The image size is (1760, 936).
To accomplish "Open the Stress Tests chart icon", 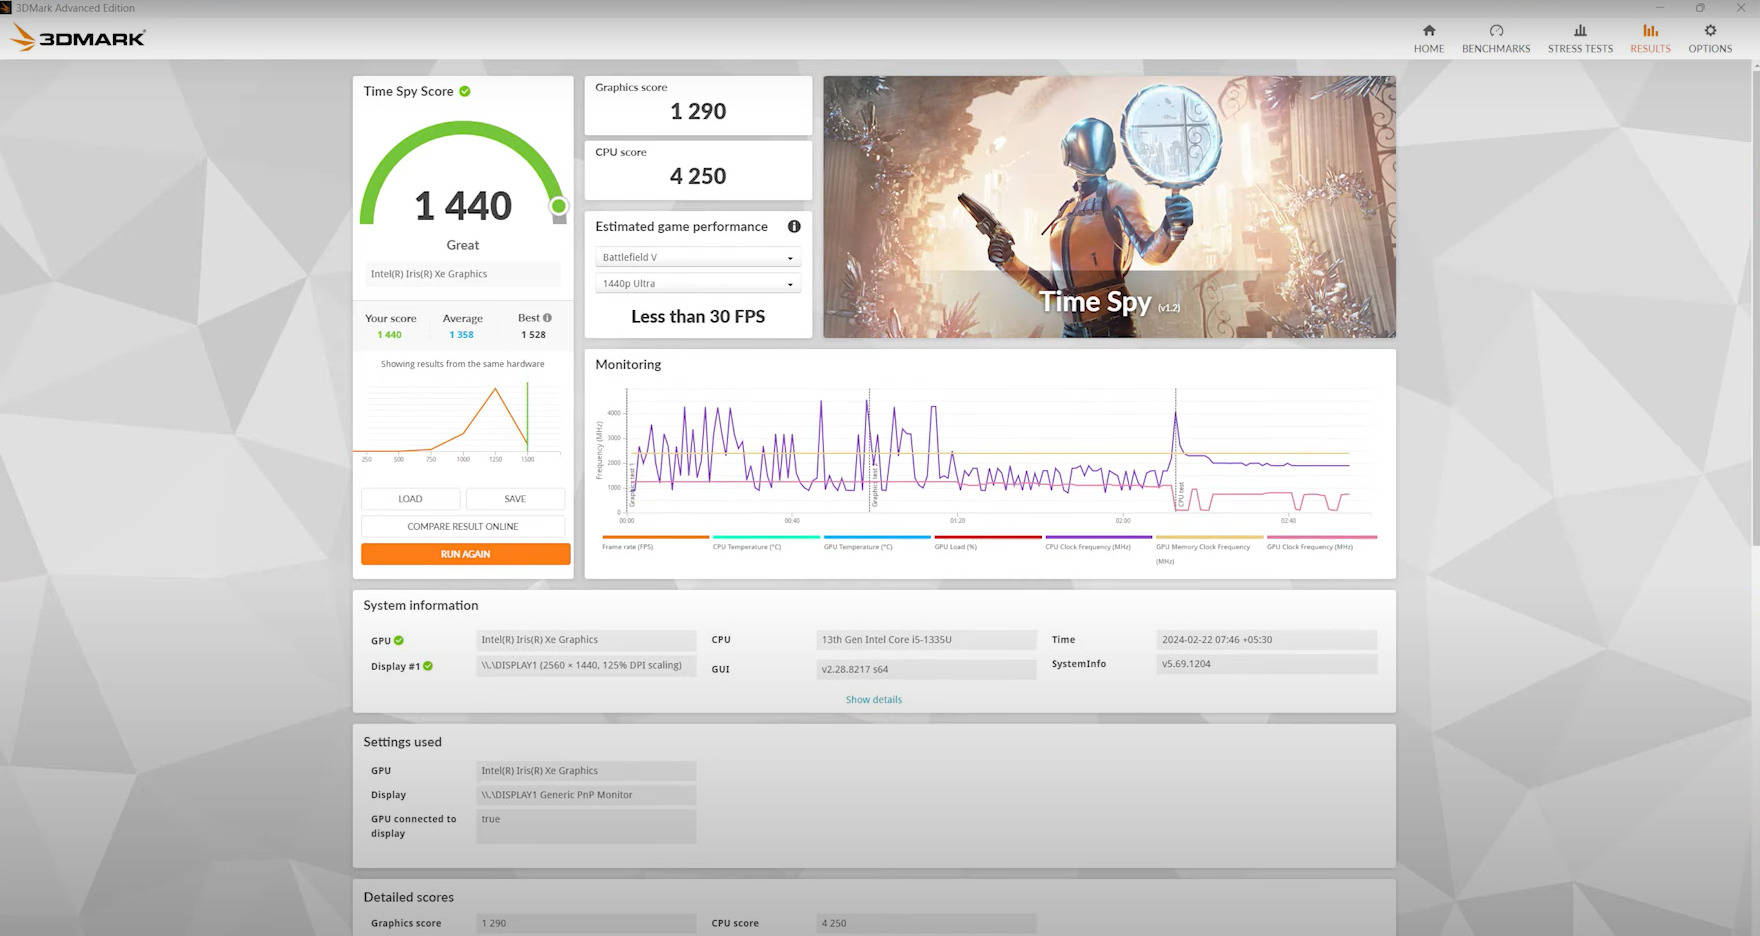I will tap(1580, 31).
